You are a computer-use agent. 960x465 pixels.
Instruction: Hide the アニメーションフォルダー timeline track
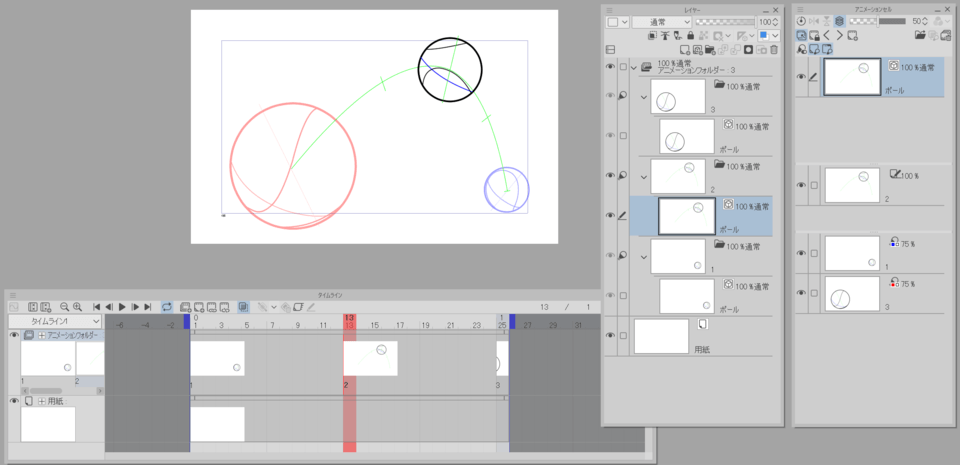click(x=14, y=335)
